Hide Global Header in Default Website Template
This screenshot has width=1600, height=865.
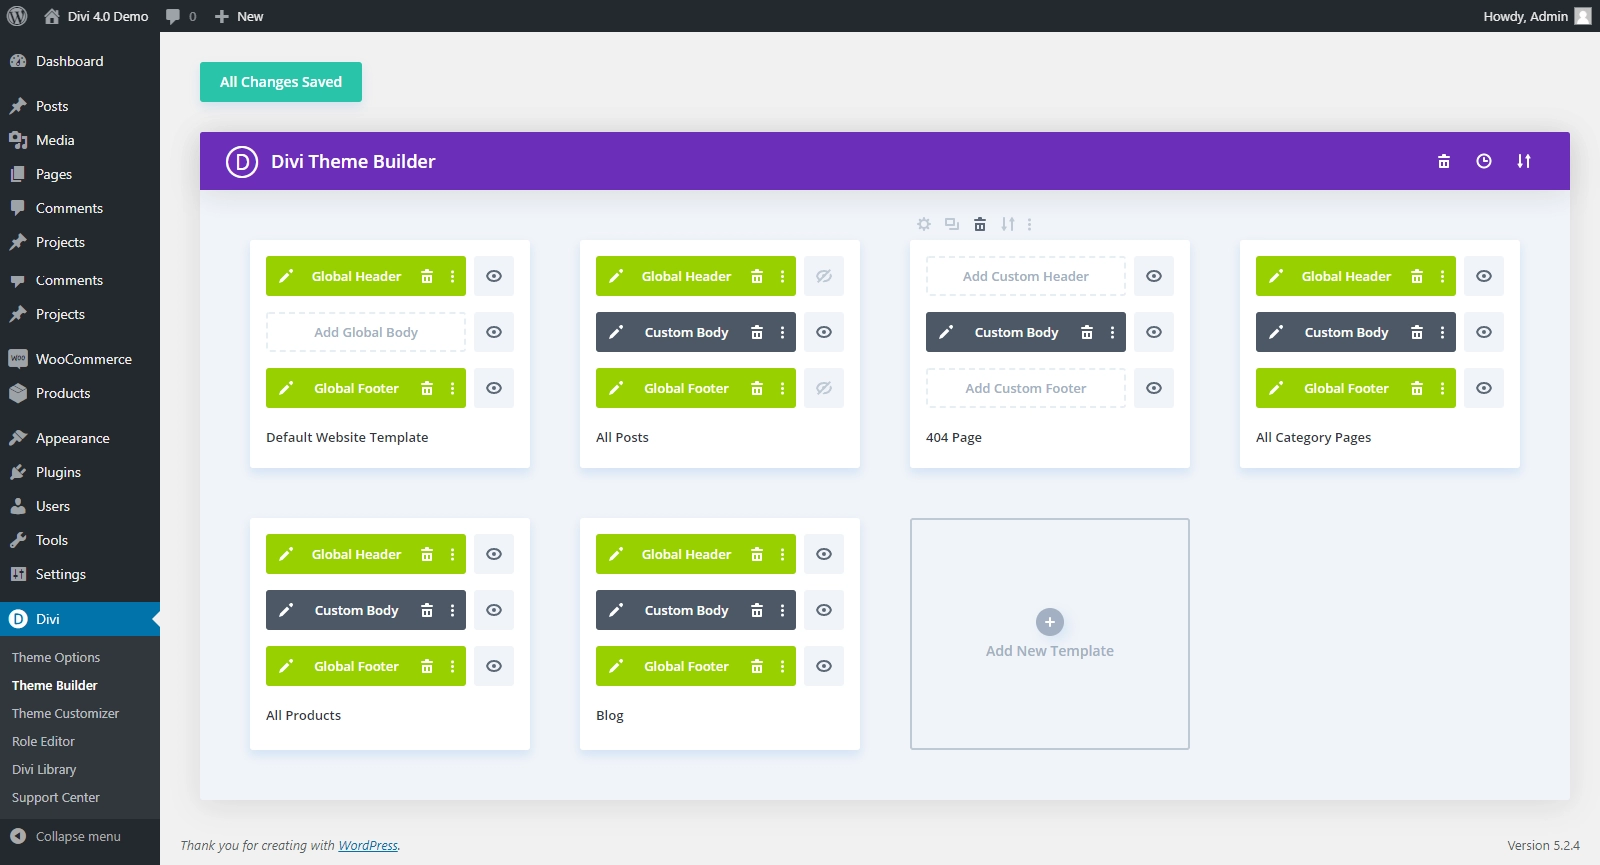[x=494, y=276]
